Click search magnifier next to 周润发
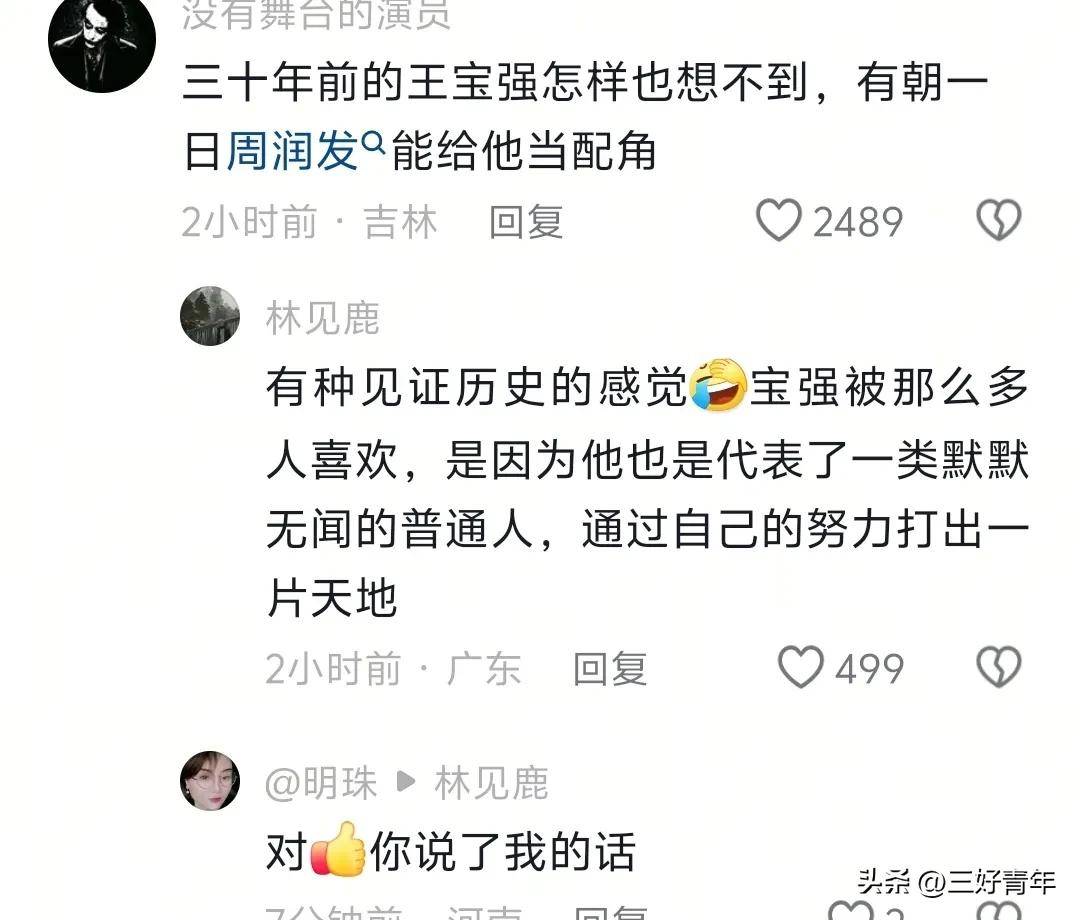1080x920 pixels. pyautogui.click(x=373, y=144)
